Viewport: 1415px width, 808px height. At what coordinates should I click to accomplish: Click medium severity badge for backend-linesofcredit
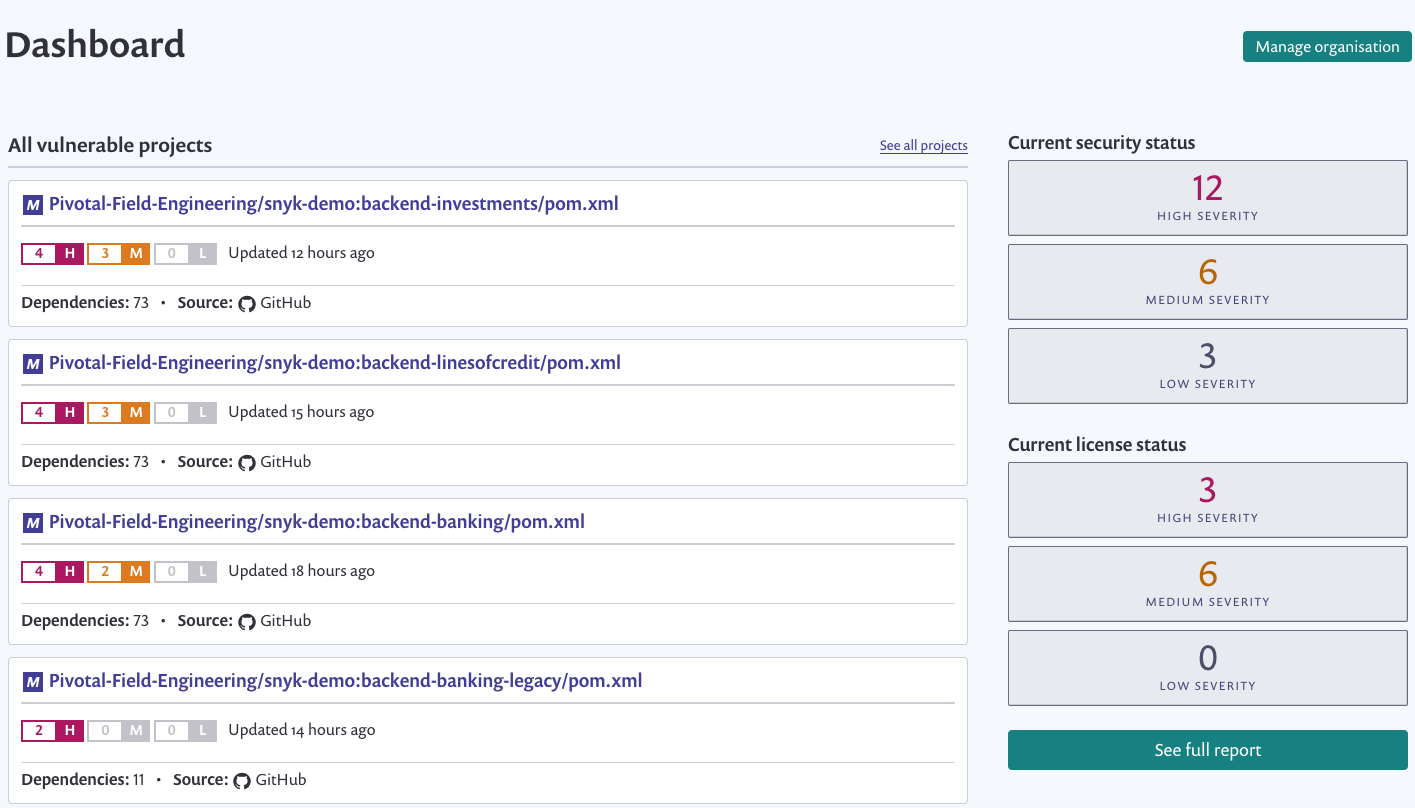(x=118, y=413)
